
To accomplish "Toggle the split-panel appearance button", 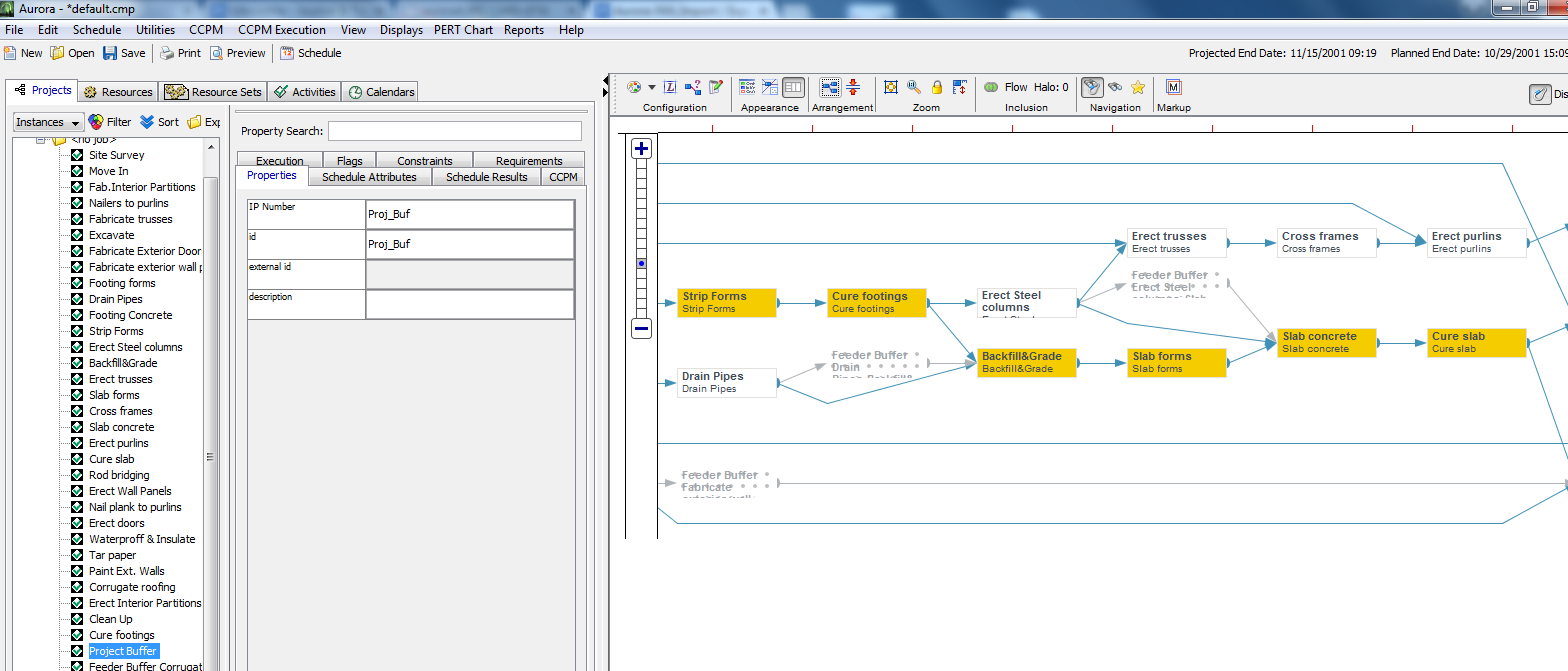I will (793, 88).
